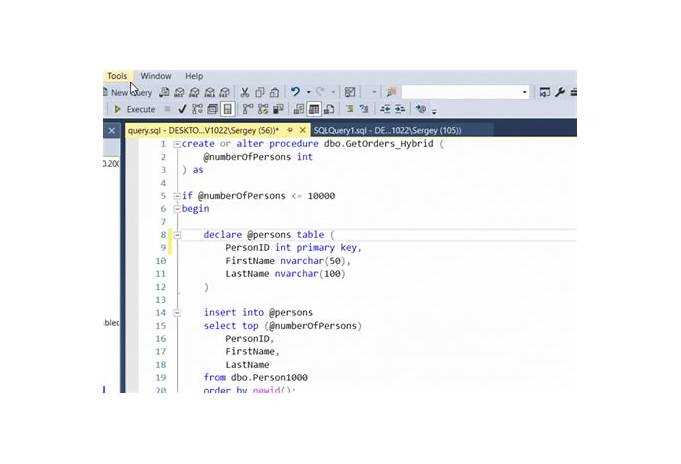Select the query.sql Sergey (56) tab
This screenshot has width=681, height=464.
(203, 130)
